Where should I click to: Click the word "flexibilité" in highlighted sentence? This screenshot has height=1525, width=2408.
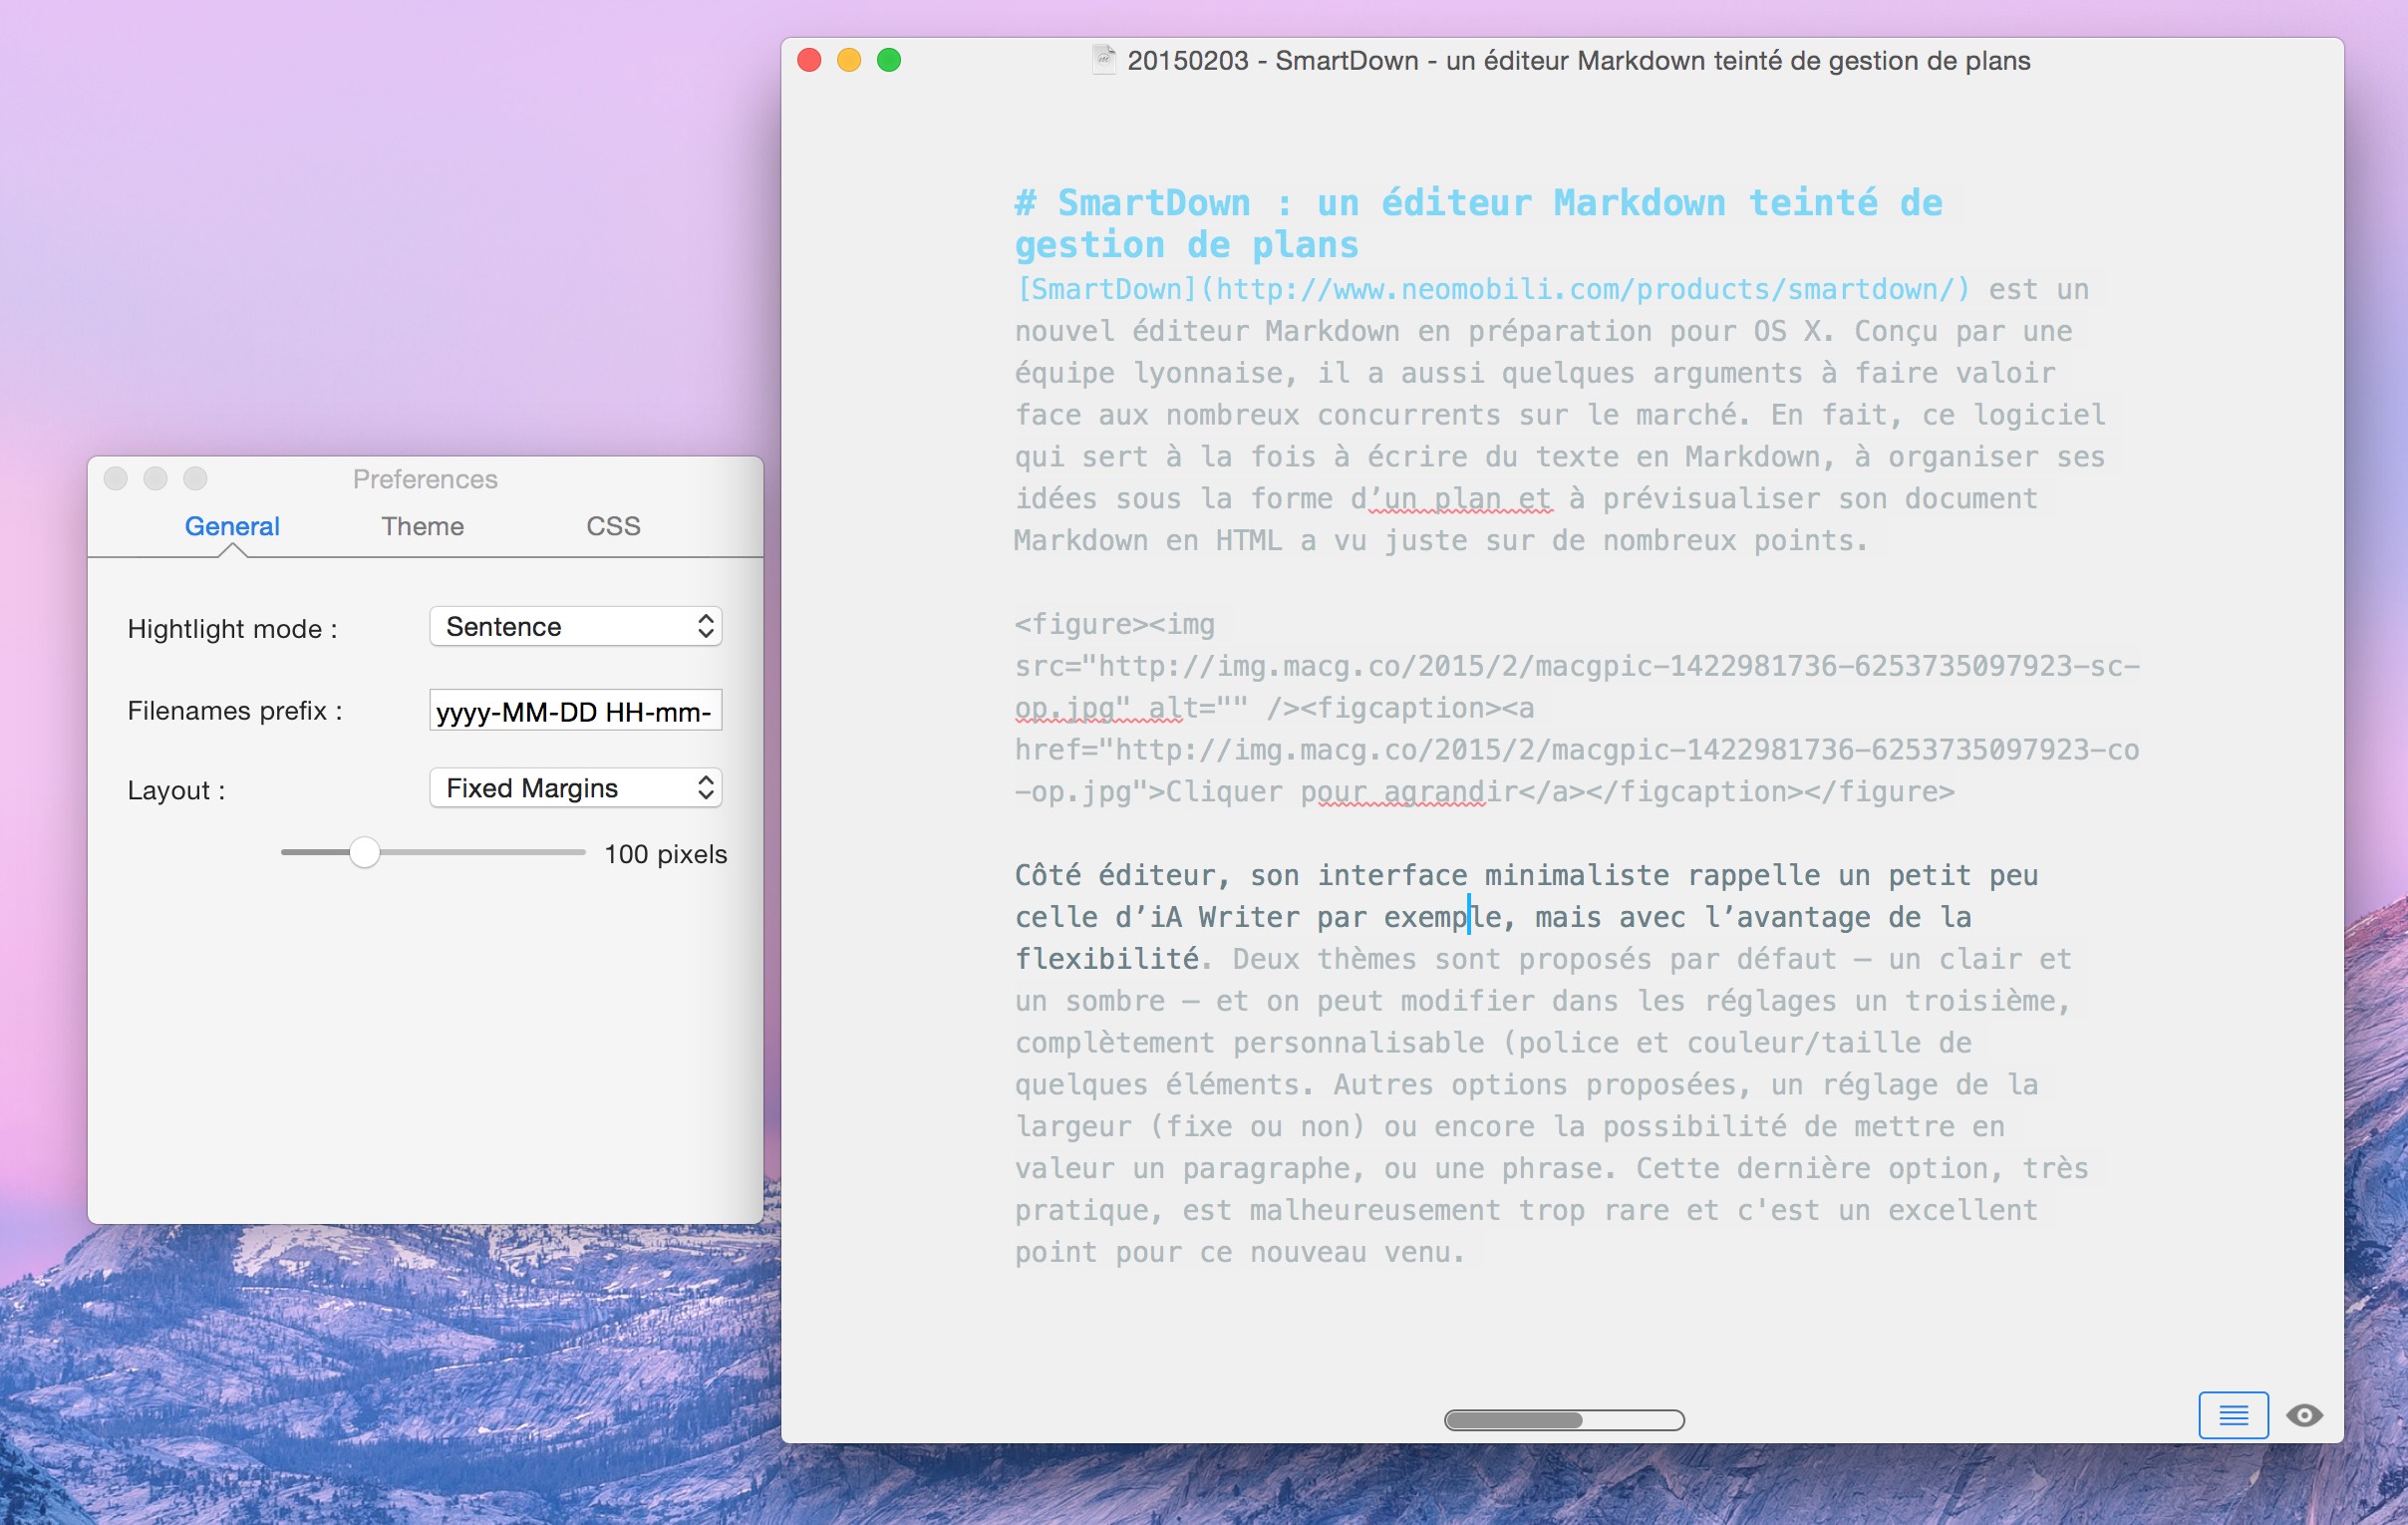(1107, 959)
